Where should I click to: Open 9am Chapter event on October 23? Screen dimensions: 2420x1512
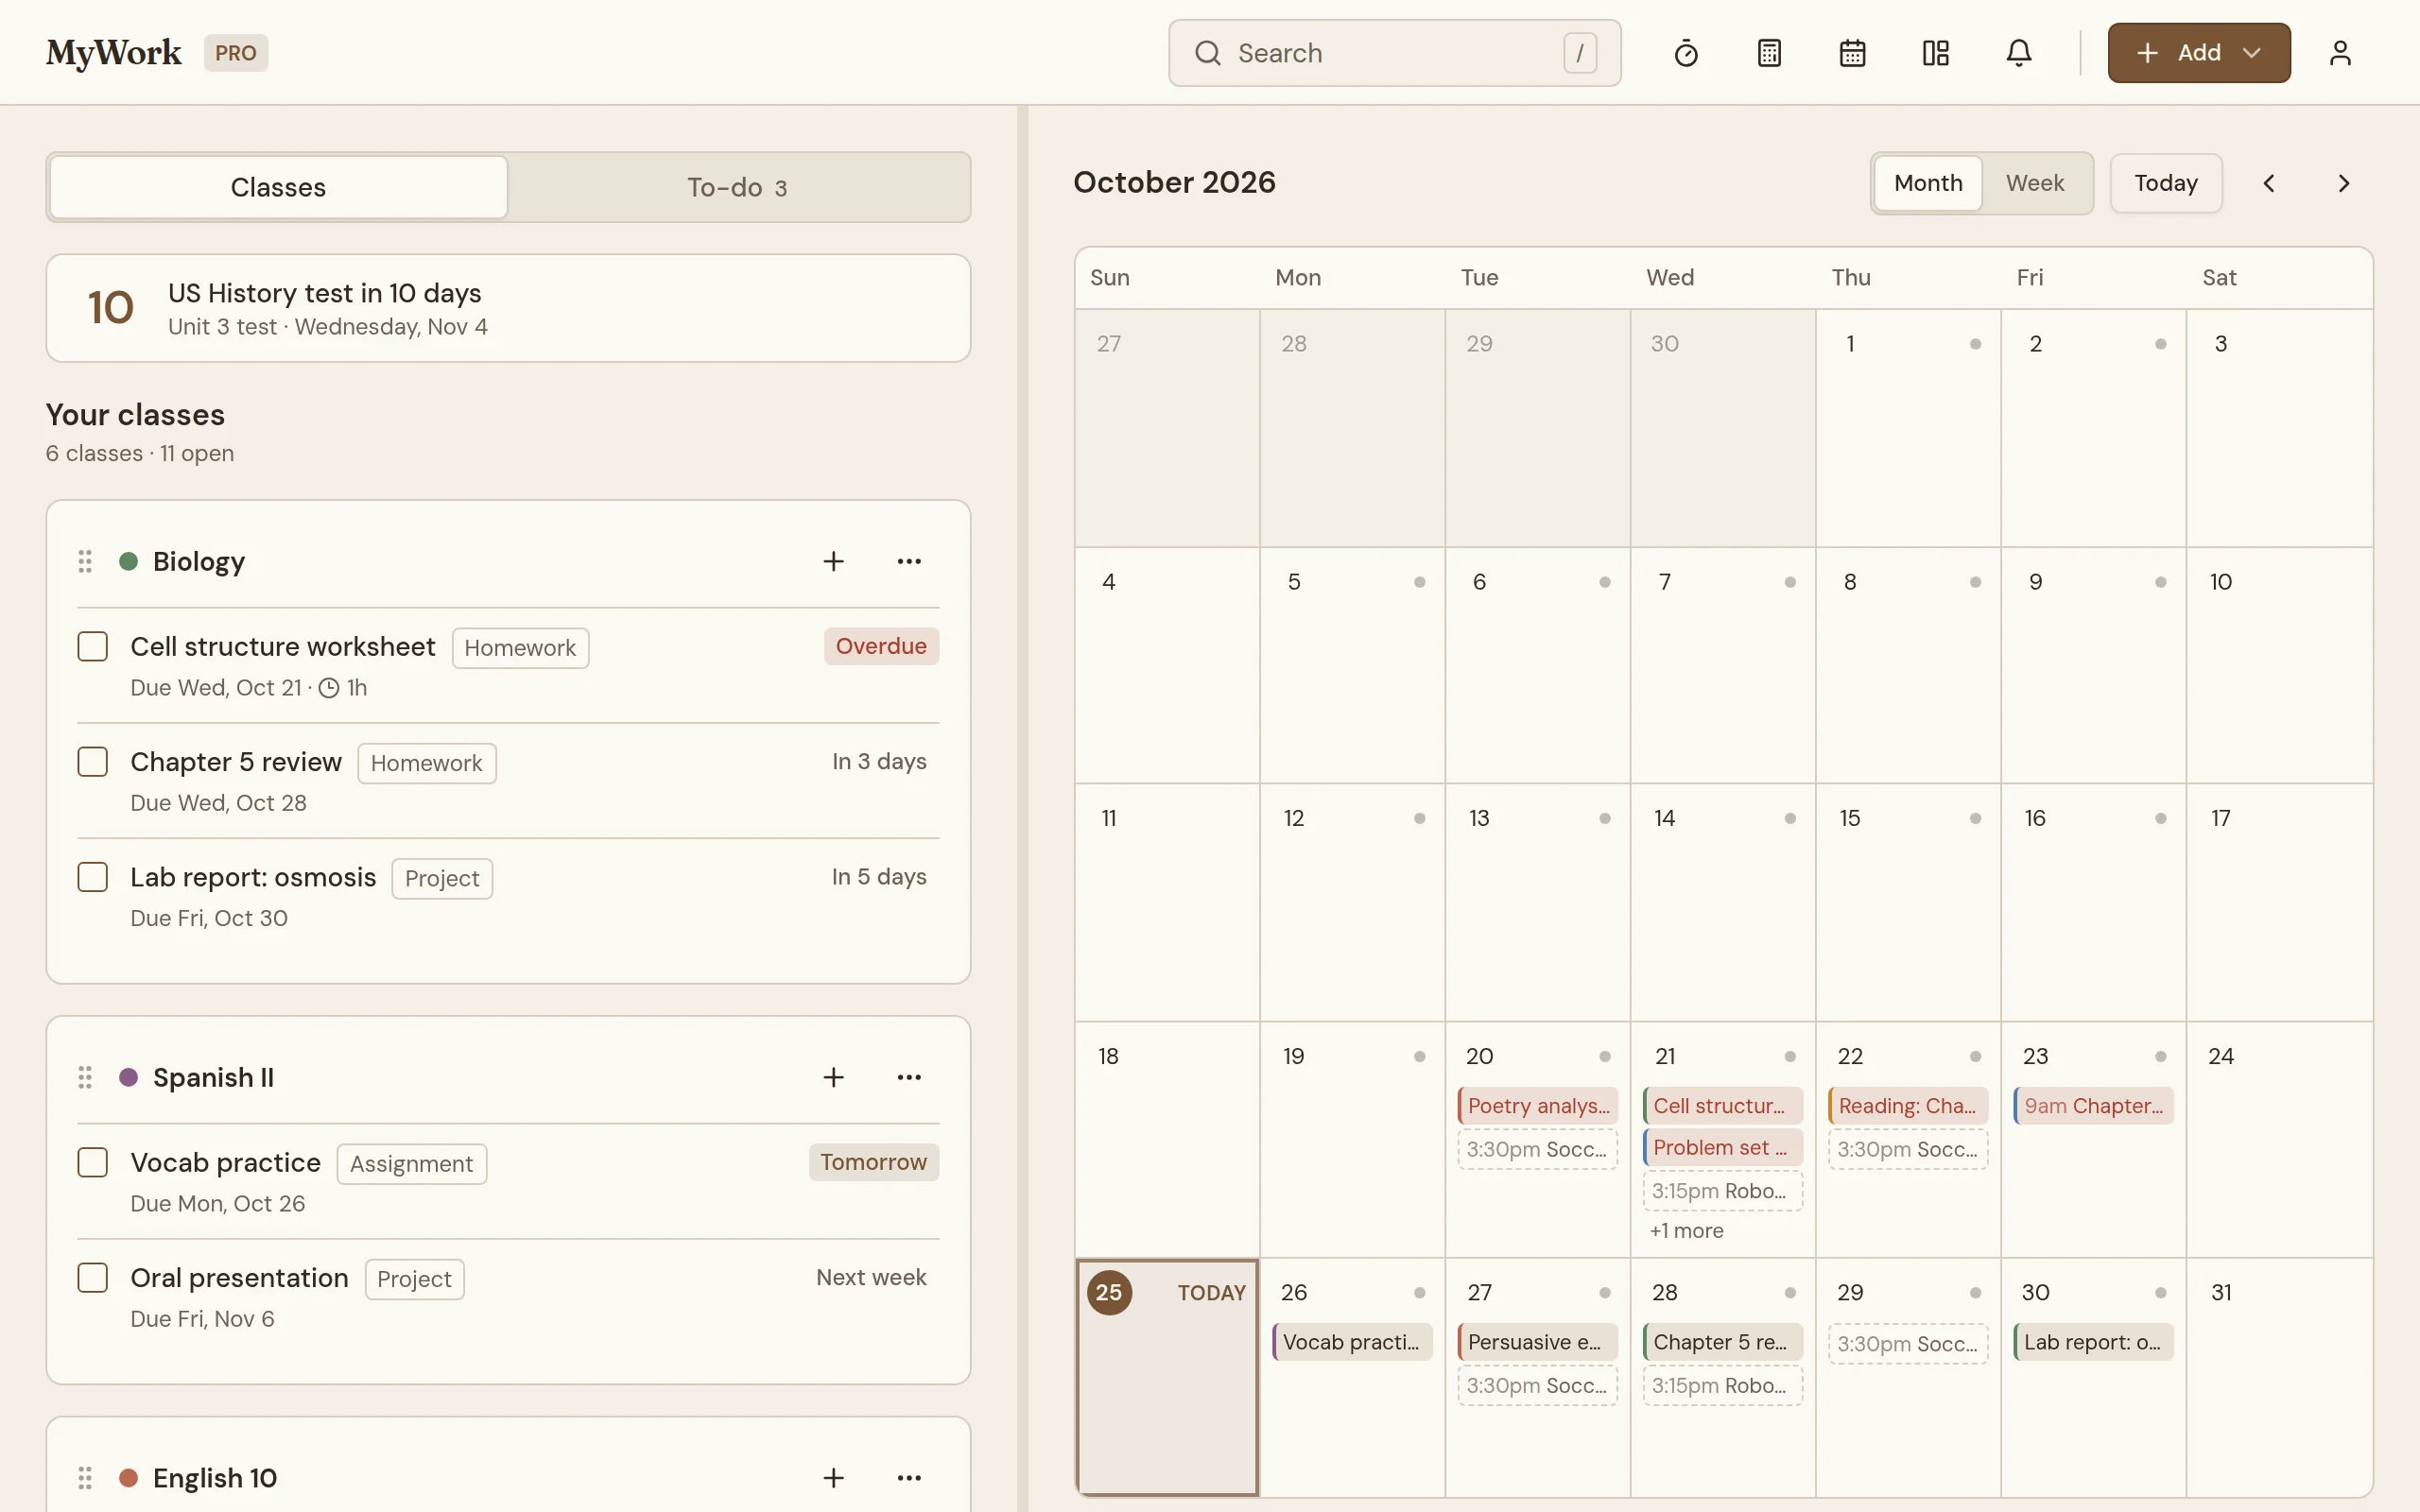(2093, 1105)
